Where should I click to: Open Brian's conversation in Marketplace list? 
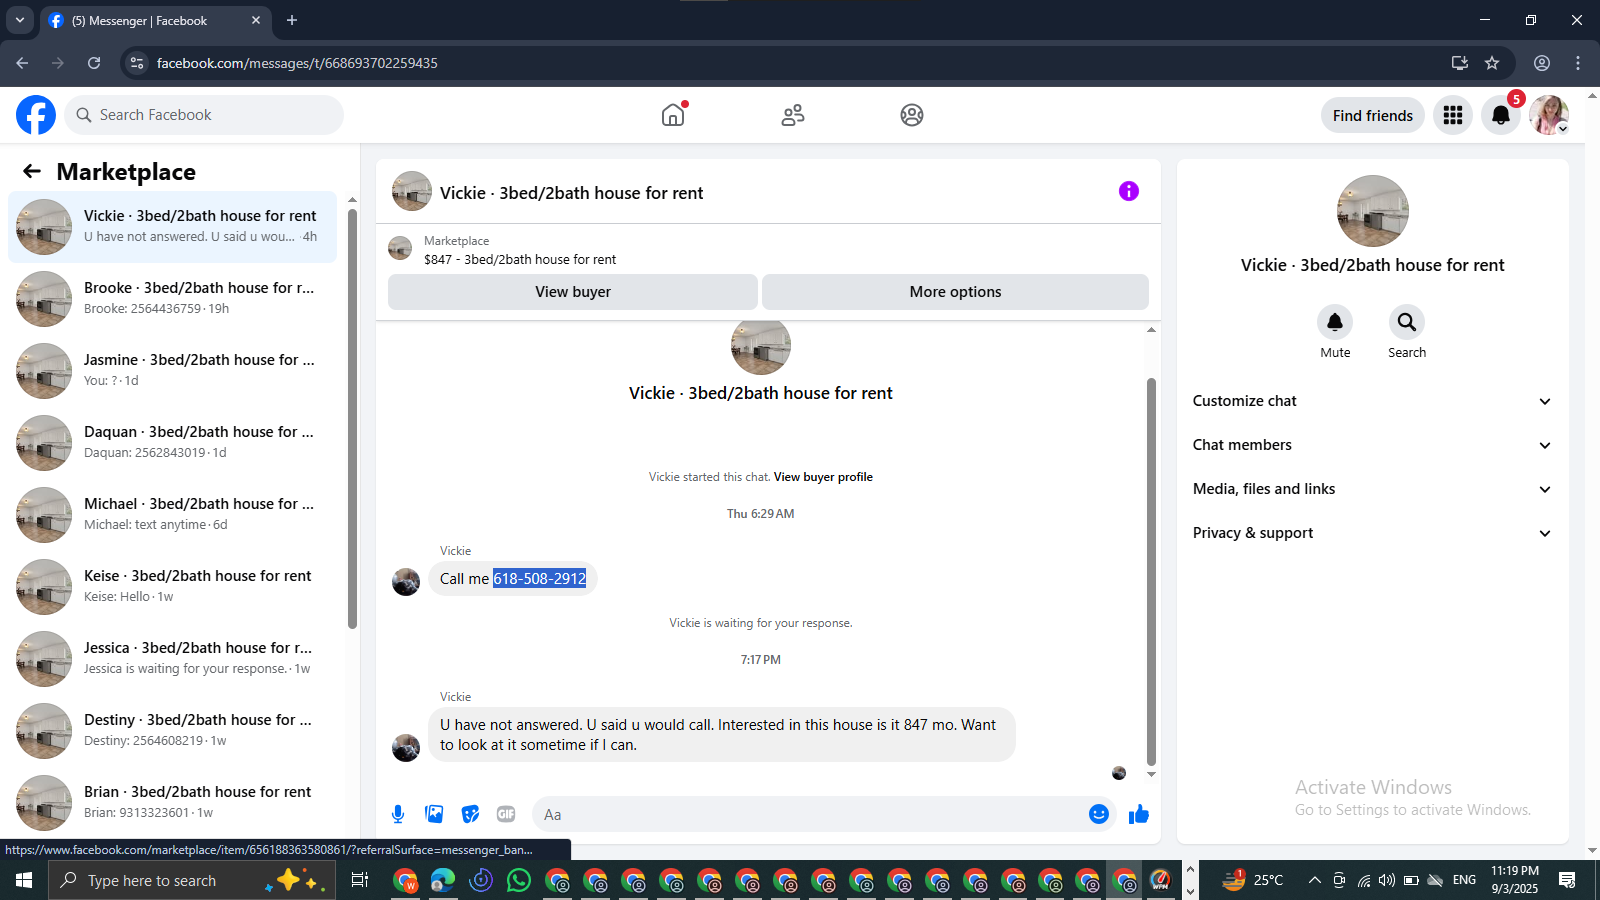[173, 803]
